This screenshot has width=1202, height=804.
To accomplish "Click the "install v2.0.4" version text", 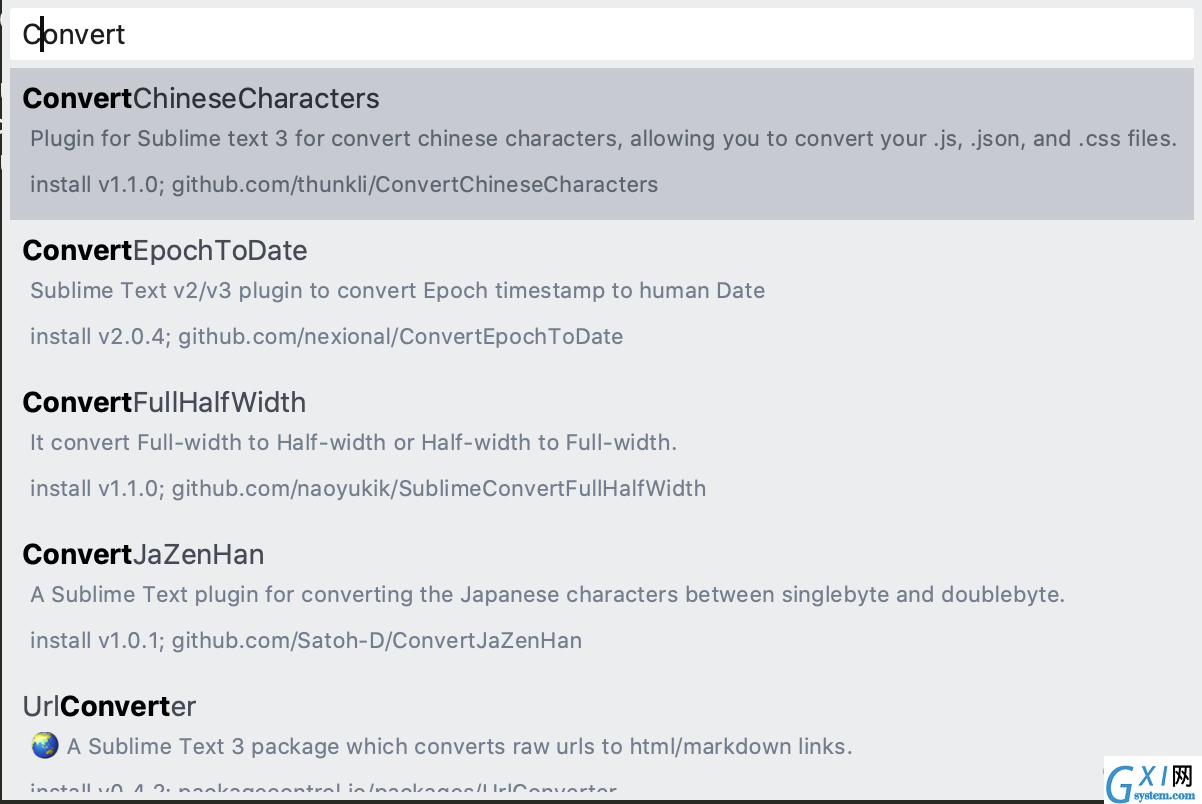I will coord(99,336).
